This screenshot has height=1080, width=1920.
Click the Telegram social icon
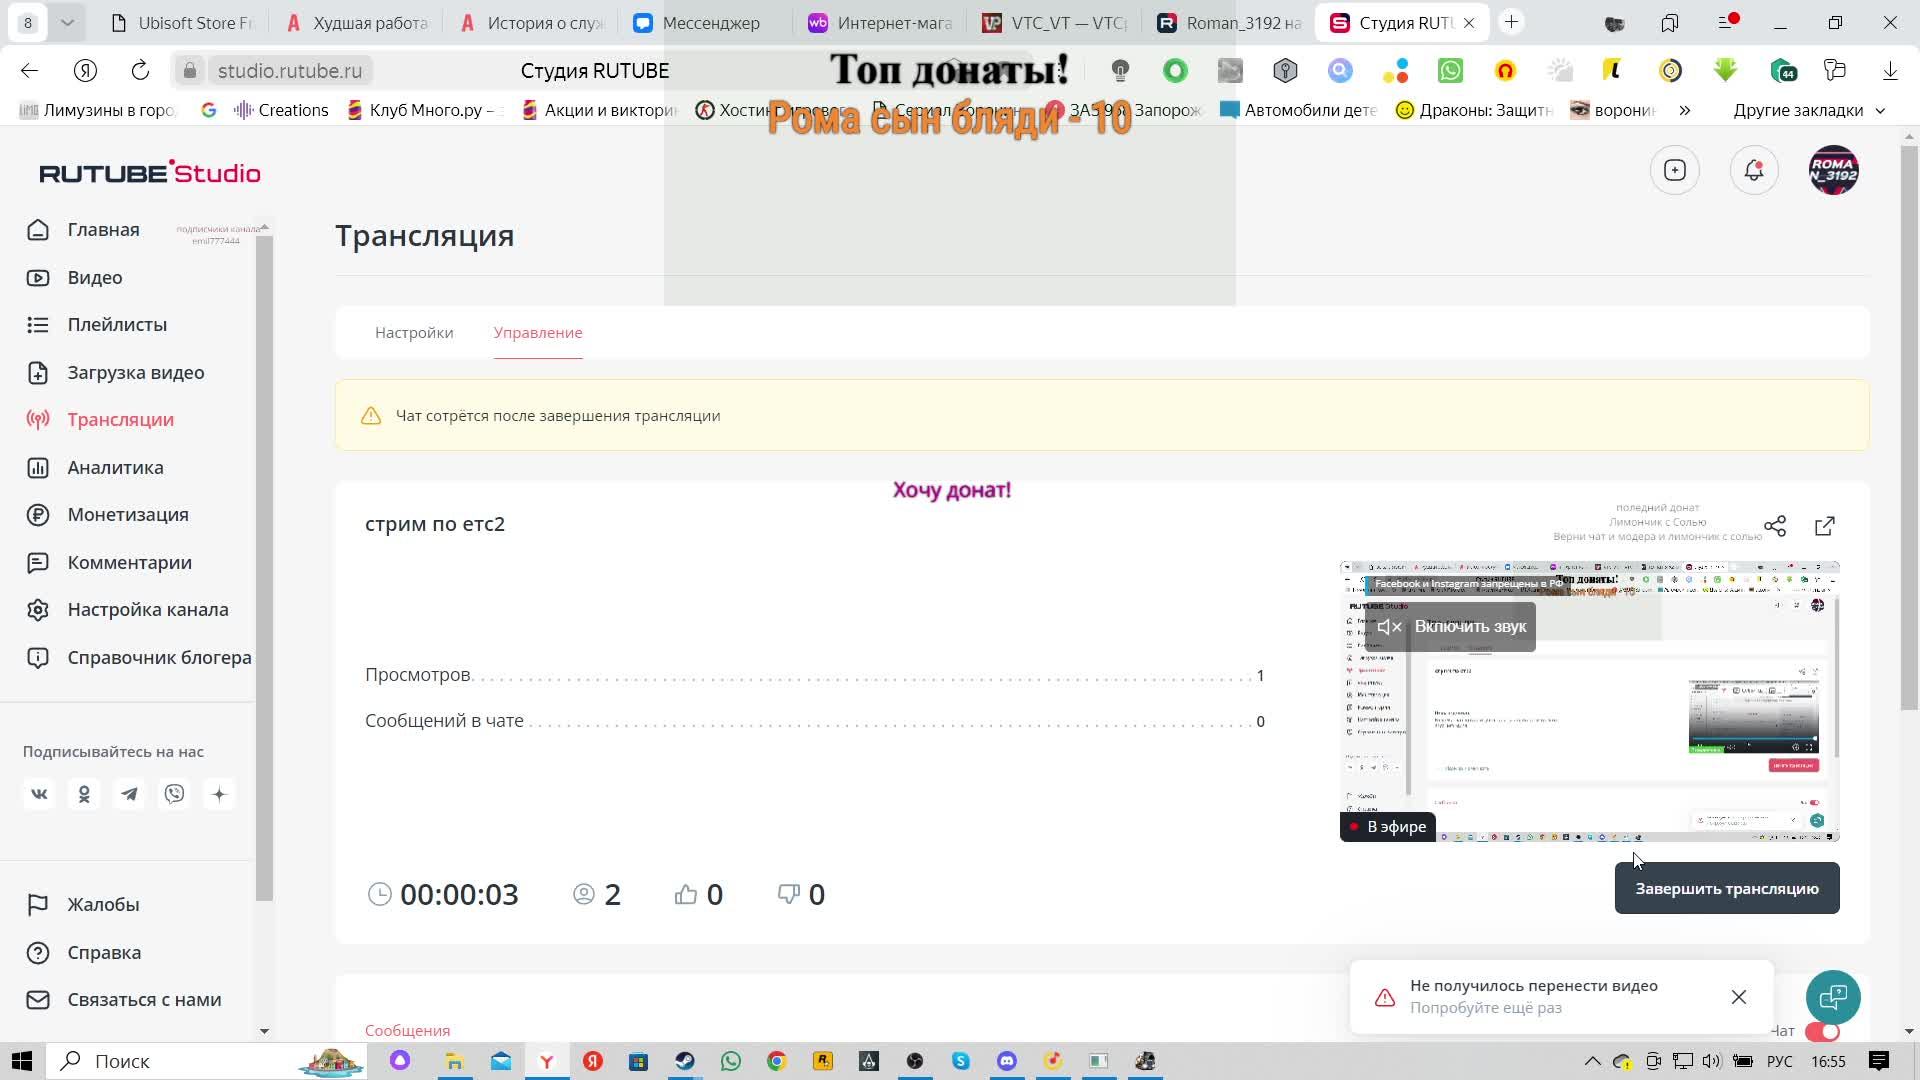129,794
